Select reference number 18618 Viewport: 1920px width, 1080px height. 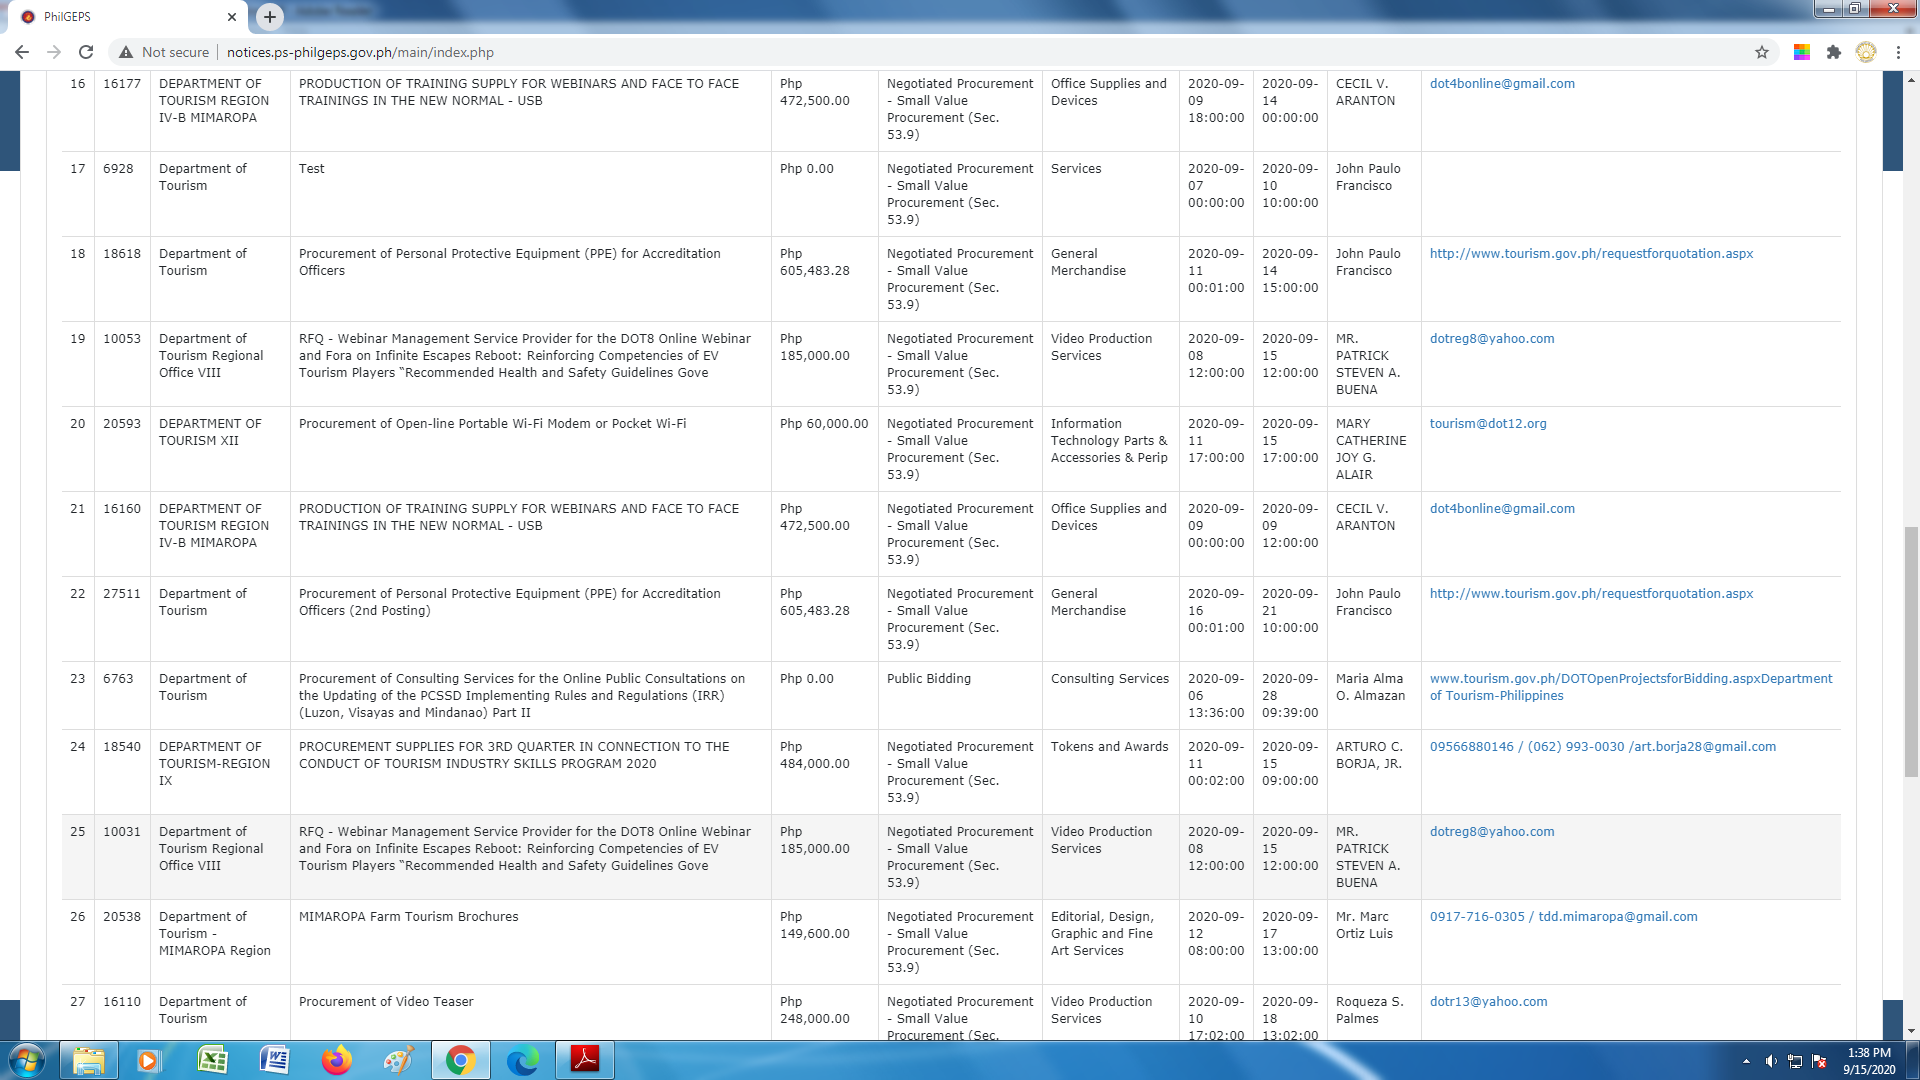point(122,254)
